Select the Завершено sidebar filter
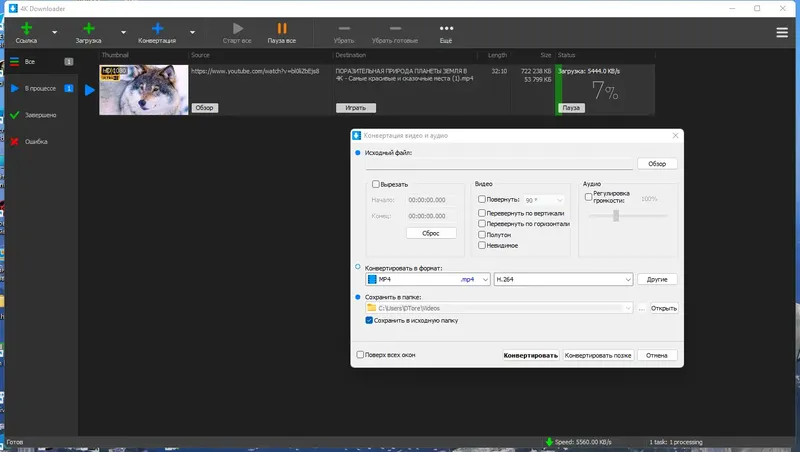This screenshot has width=800, height=452. click(41, 115)
